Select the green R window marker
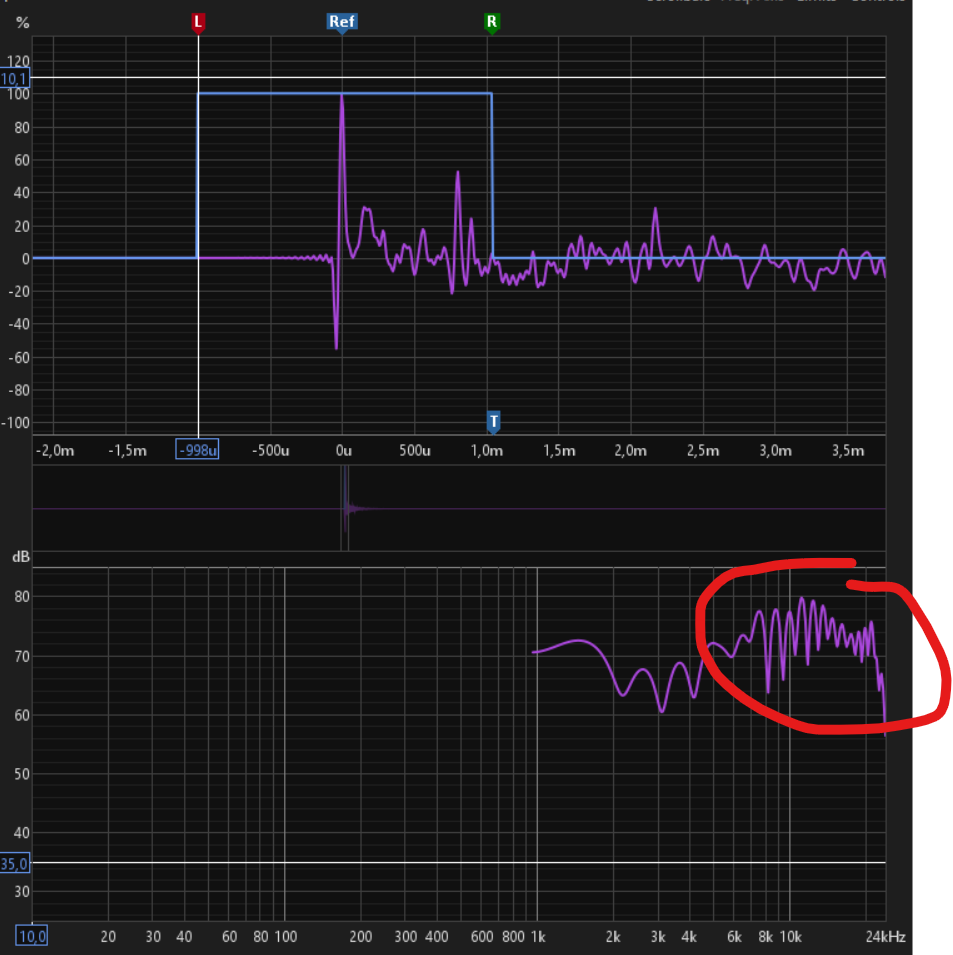Screen dimensions: 953x955 pos(491,23)
